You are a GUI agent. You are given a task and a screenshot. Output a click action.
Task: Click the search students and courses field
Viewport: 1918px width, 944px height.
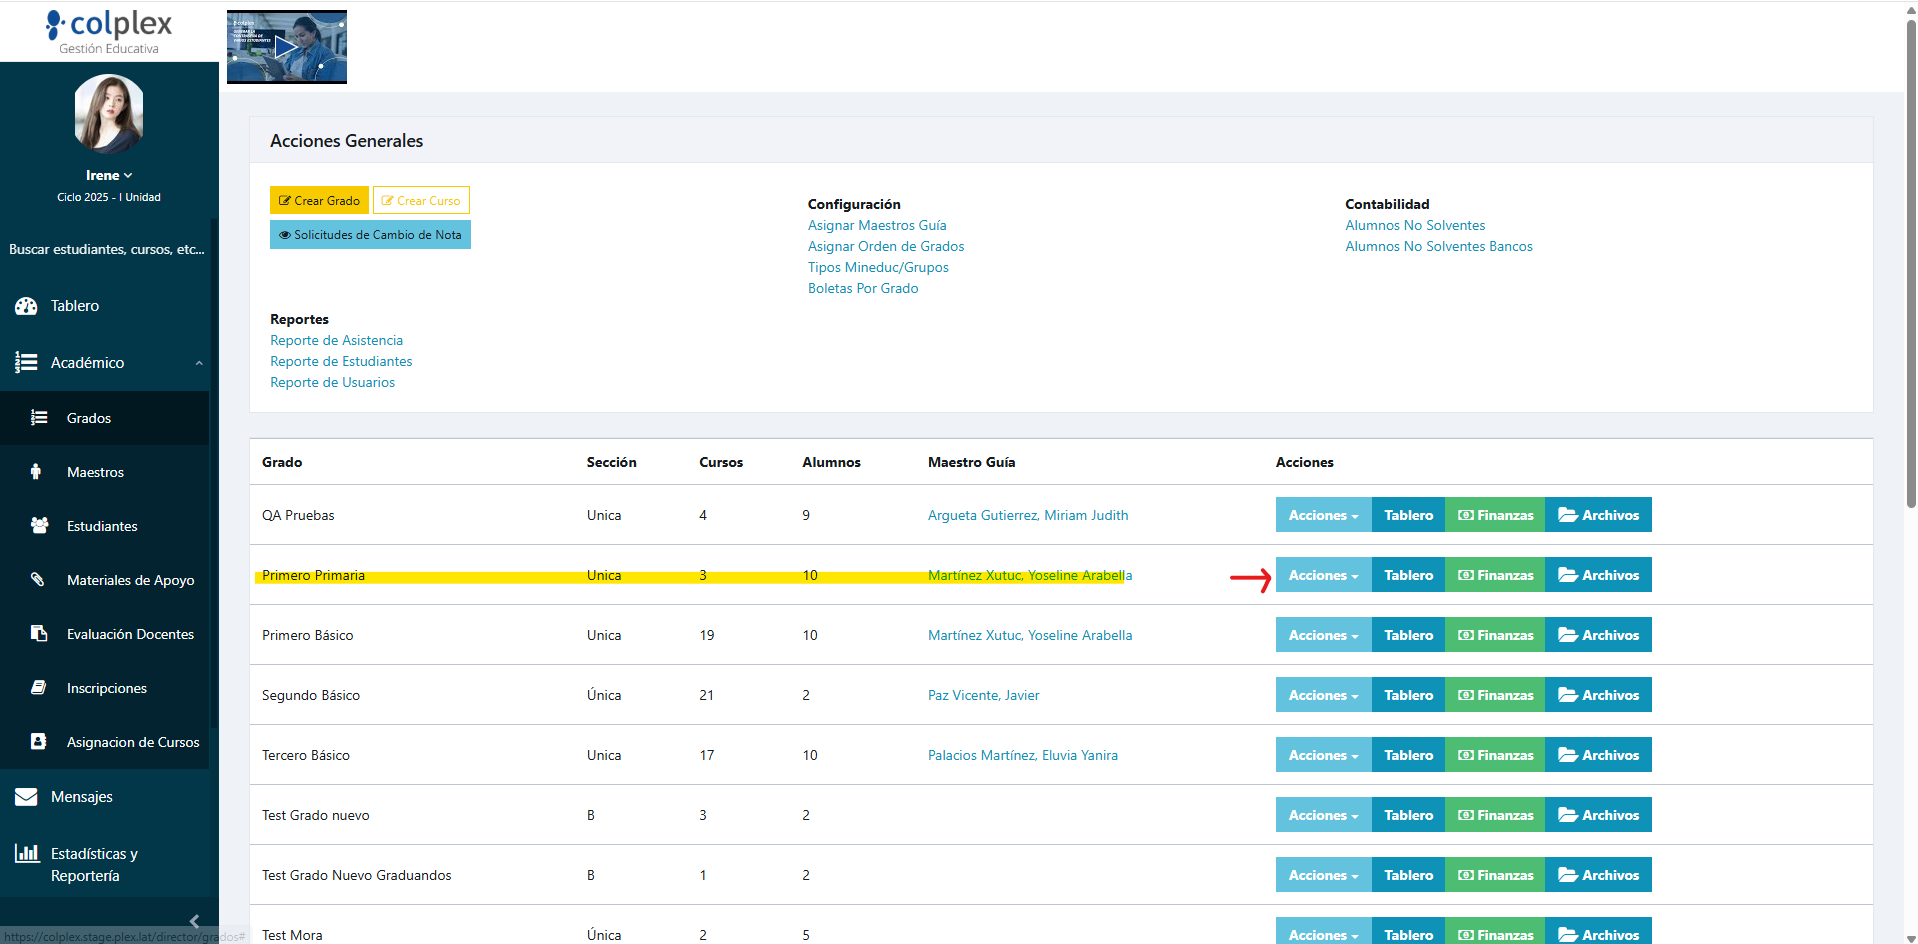tap(107, 249)
